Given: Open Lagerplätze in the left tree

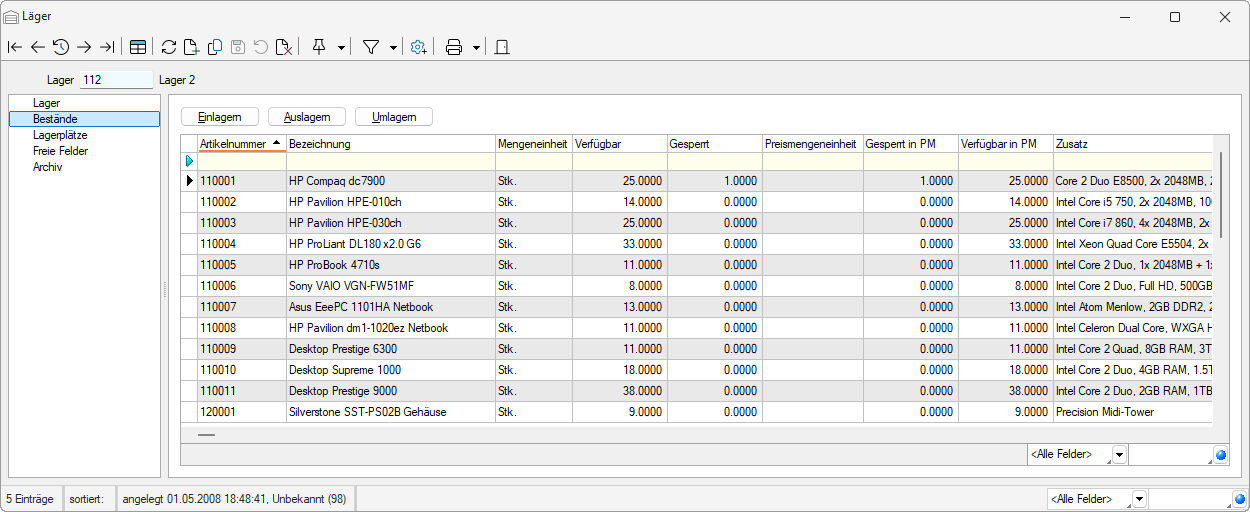Looking at the screenshot, I should [x=60, y=135].
